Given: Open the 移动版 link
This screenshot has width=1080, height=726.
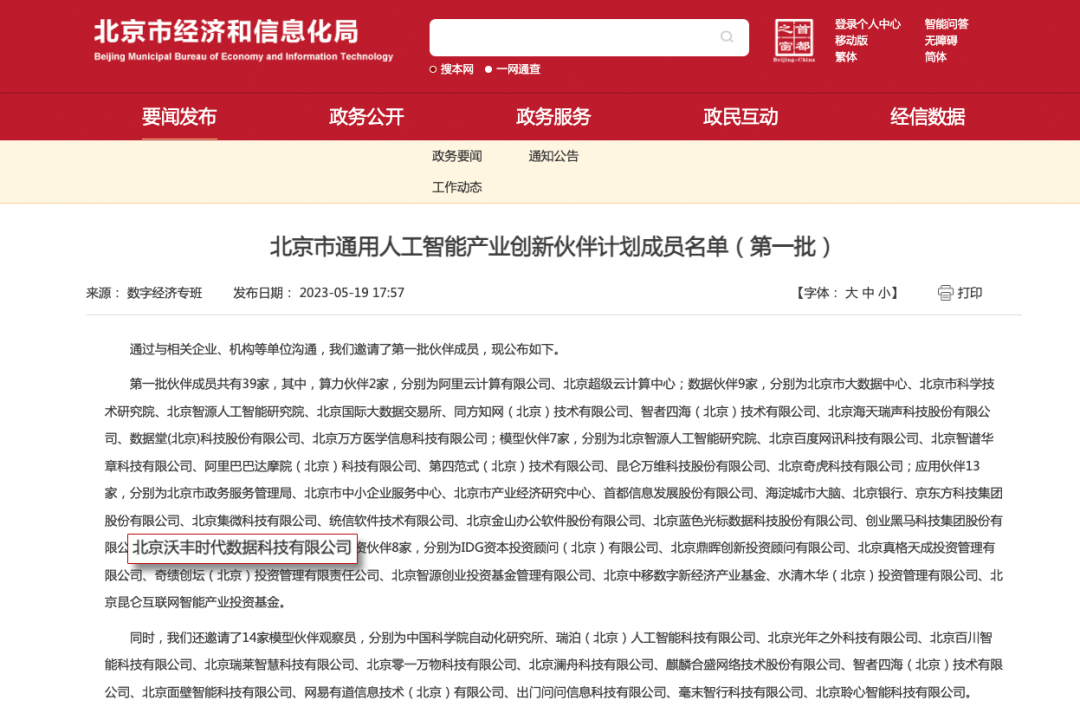Looking at the screenshot, I should (x=851, y=41).
